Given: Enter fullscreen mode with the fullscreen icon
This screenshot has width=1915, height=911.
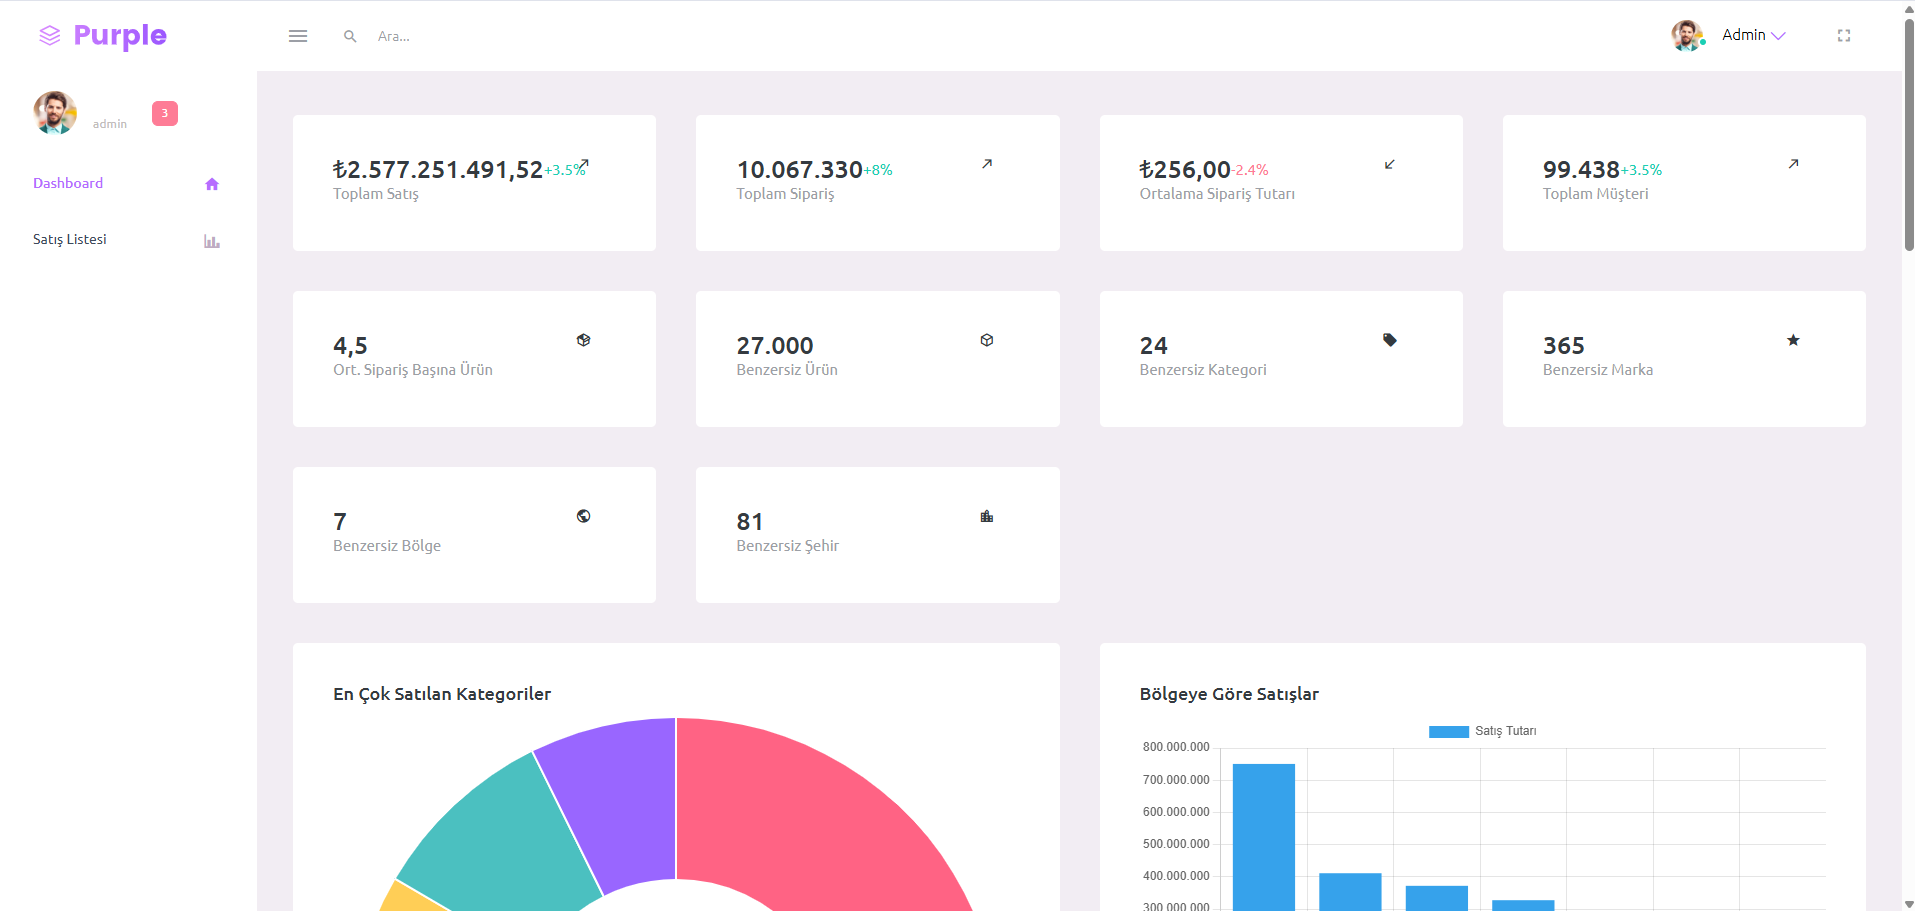Looking at the screenshot, I should coord(1844,36).
